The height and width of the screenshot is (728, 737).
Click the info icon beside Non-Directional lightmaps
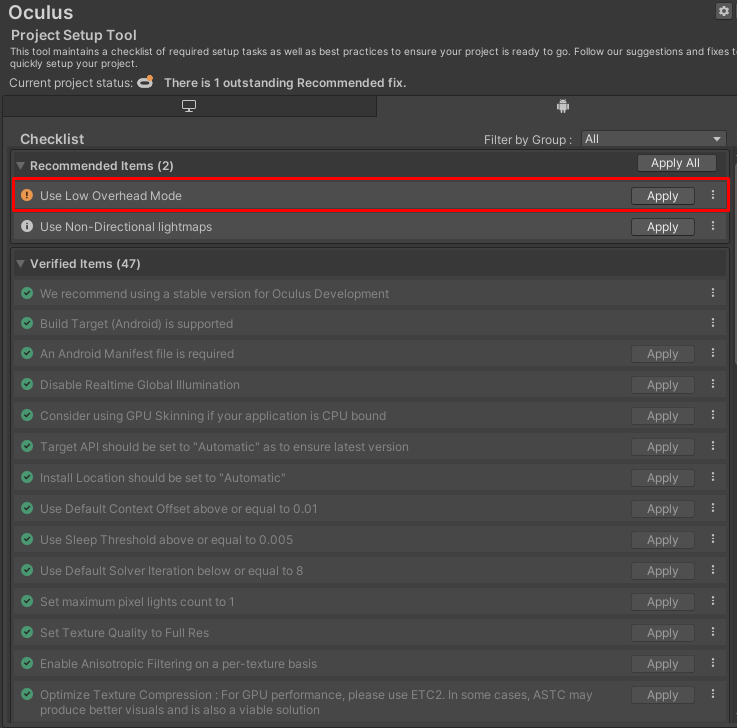click(x=27, y=227)
